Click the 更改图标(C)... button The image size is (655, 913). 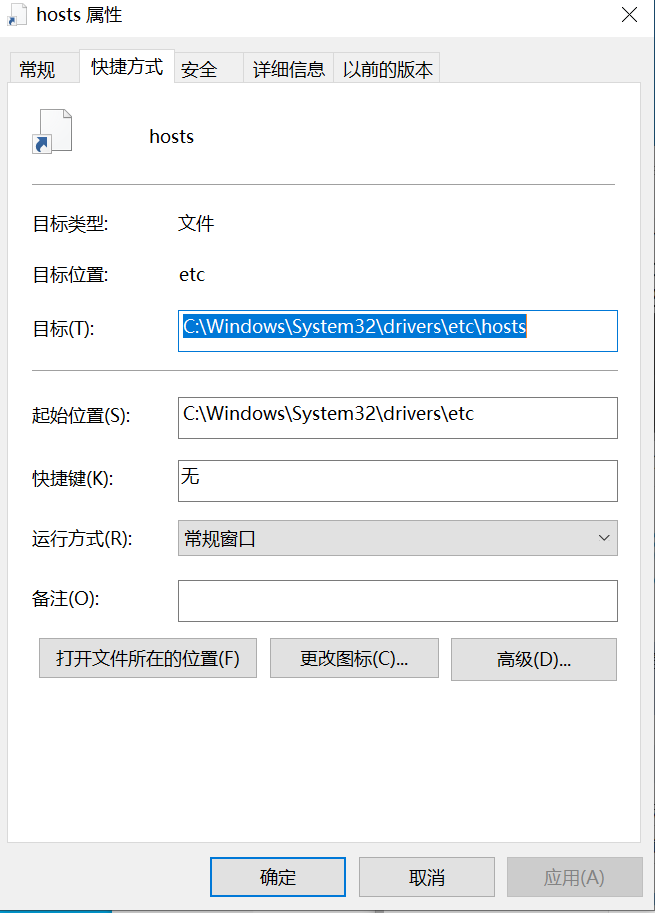[x=354, y=659]
